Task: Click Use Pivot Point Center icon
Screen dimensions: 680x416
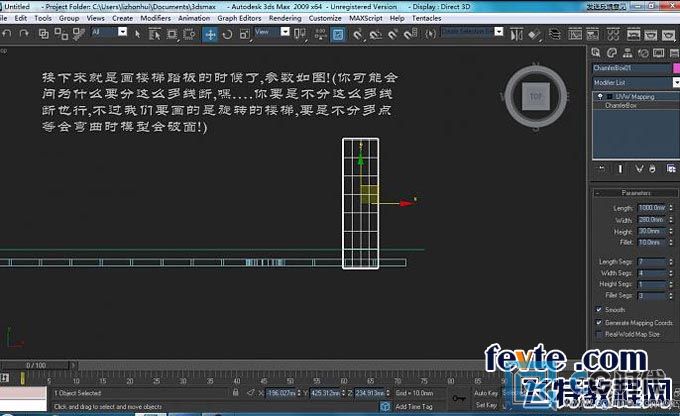Action: (x=300, y=34)
